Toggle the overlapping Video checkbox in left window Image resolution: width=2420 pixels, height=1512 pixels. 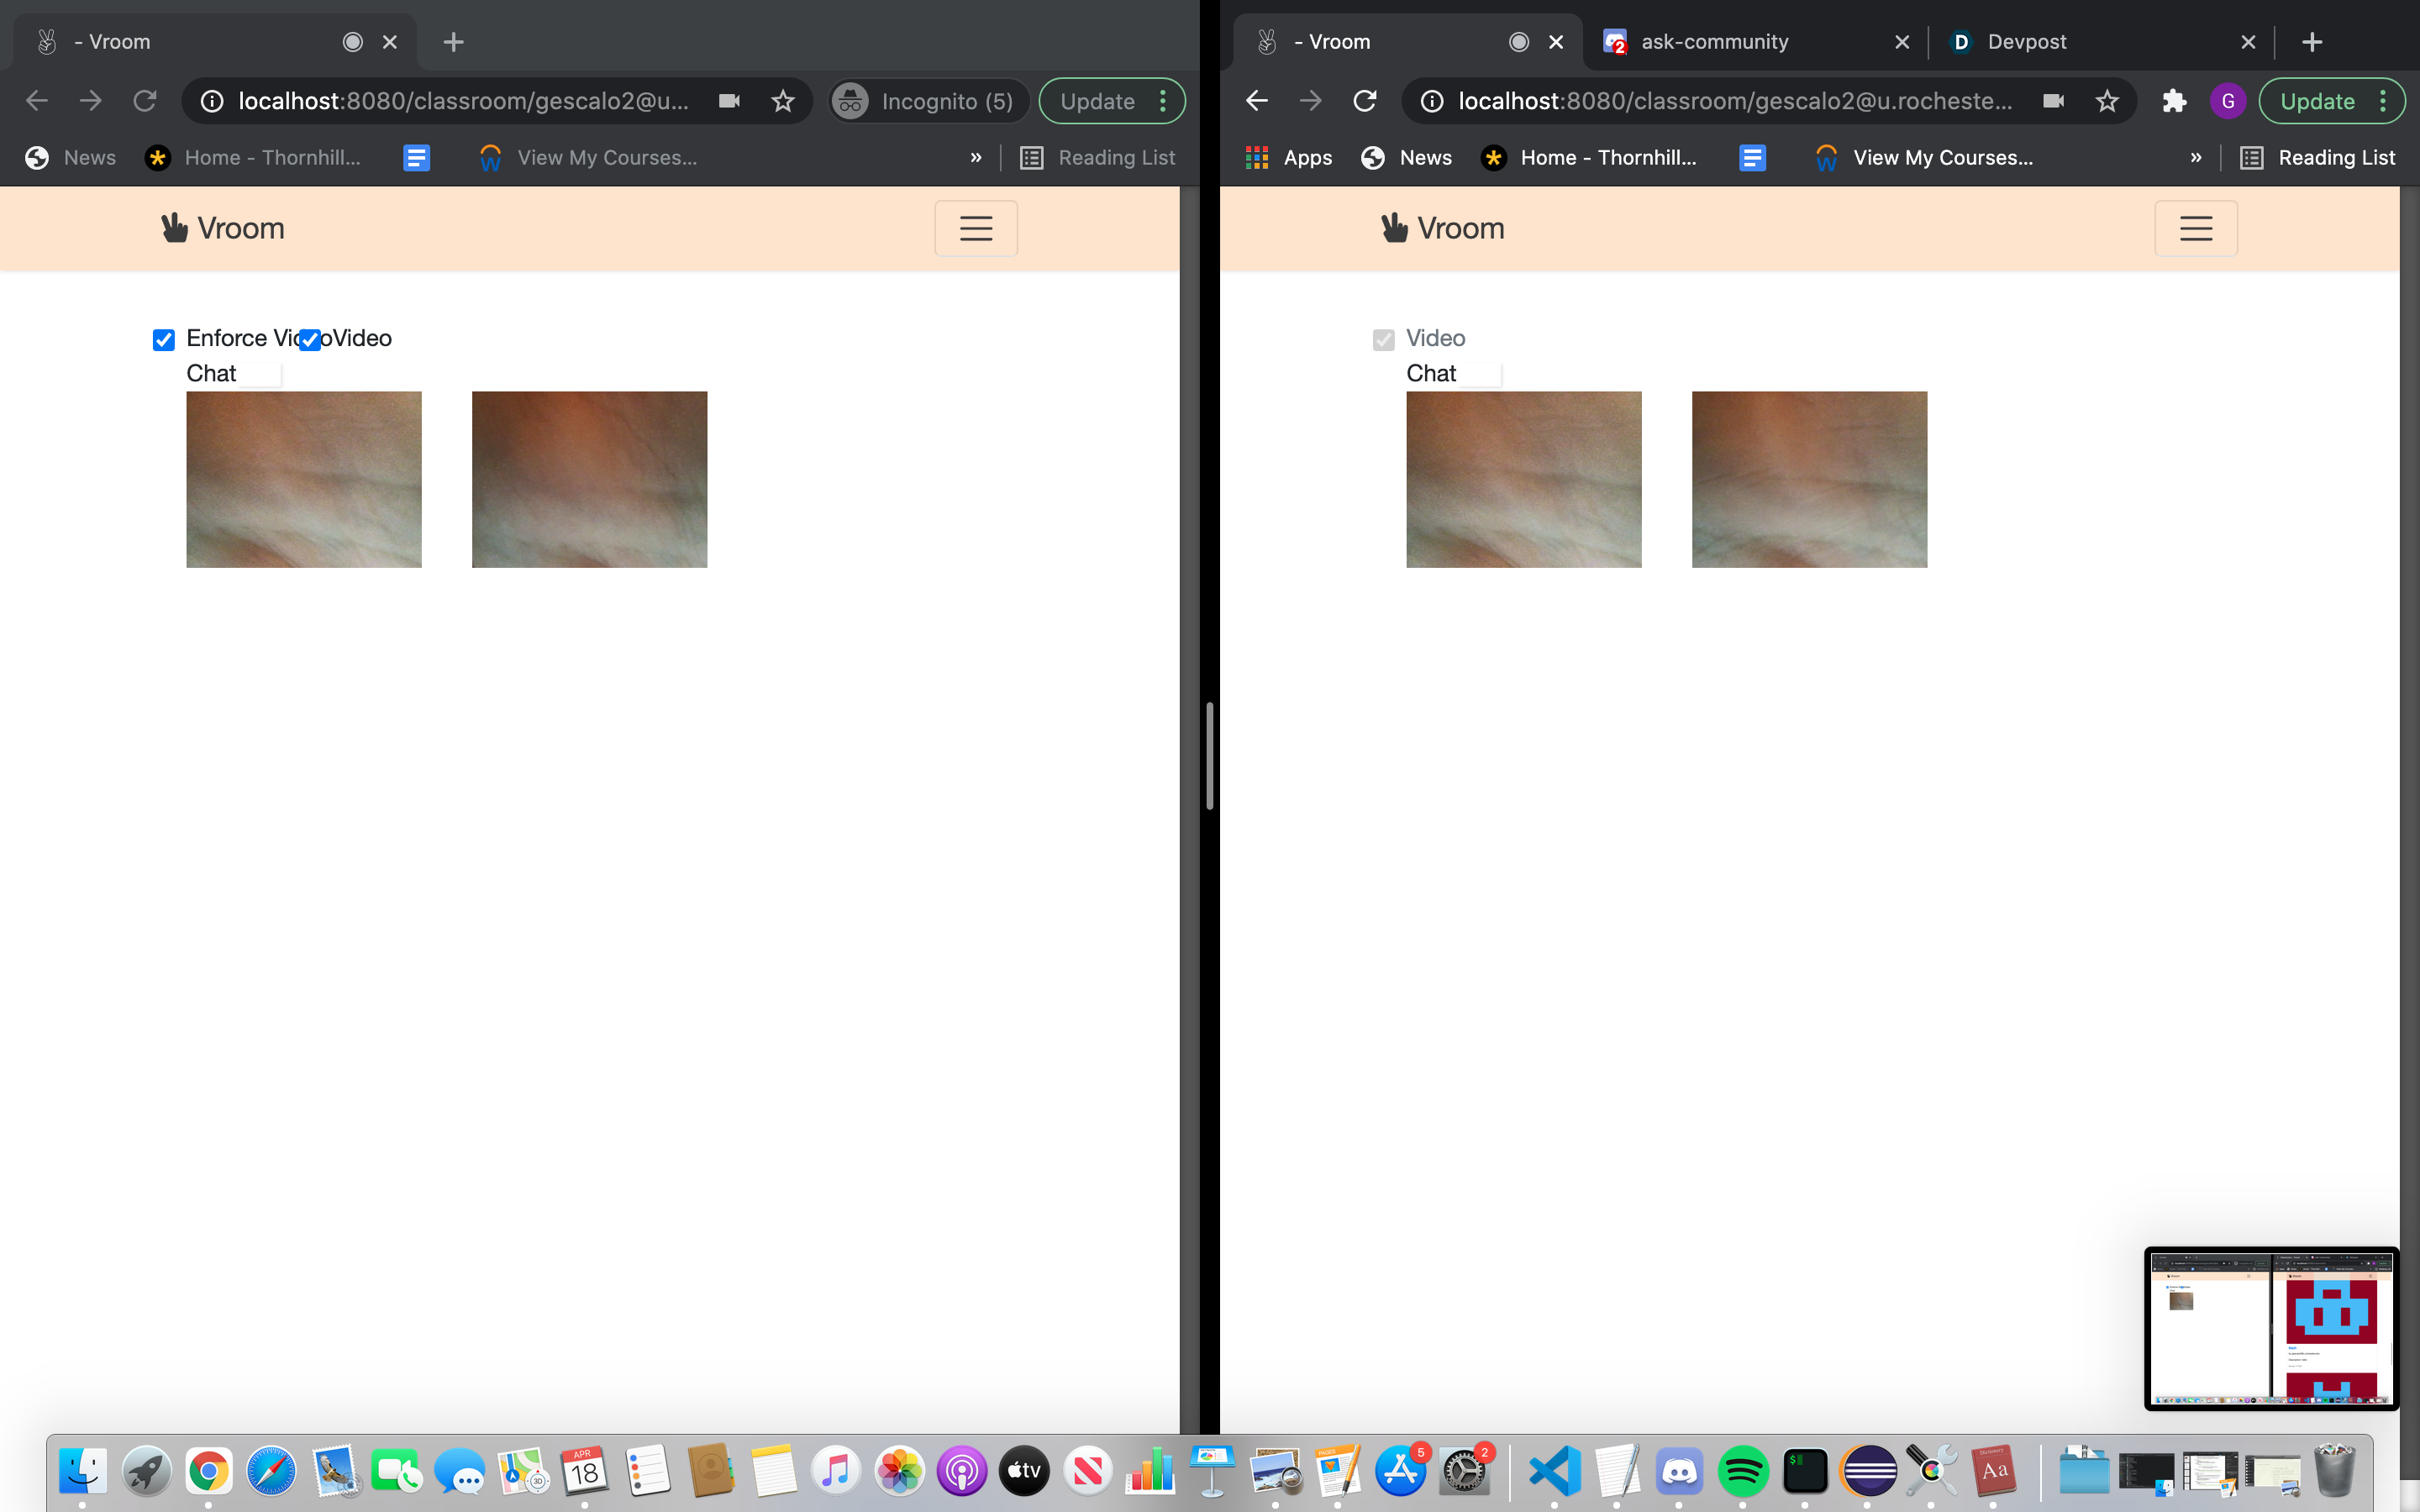[x=310, y=340]
